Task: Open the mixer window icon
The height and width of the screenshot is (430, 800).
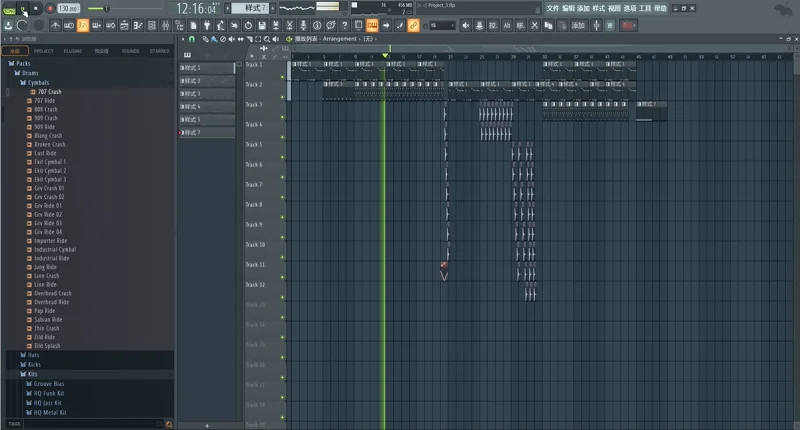Action: point(165,26)
